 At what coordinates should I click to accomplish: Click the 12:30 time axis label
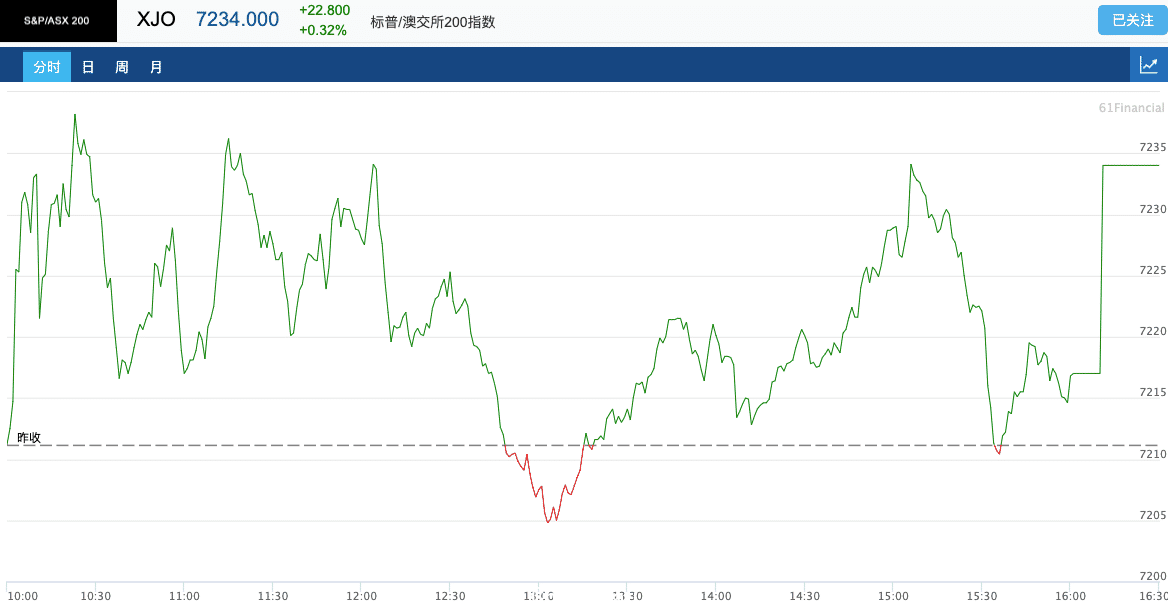450,596
